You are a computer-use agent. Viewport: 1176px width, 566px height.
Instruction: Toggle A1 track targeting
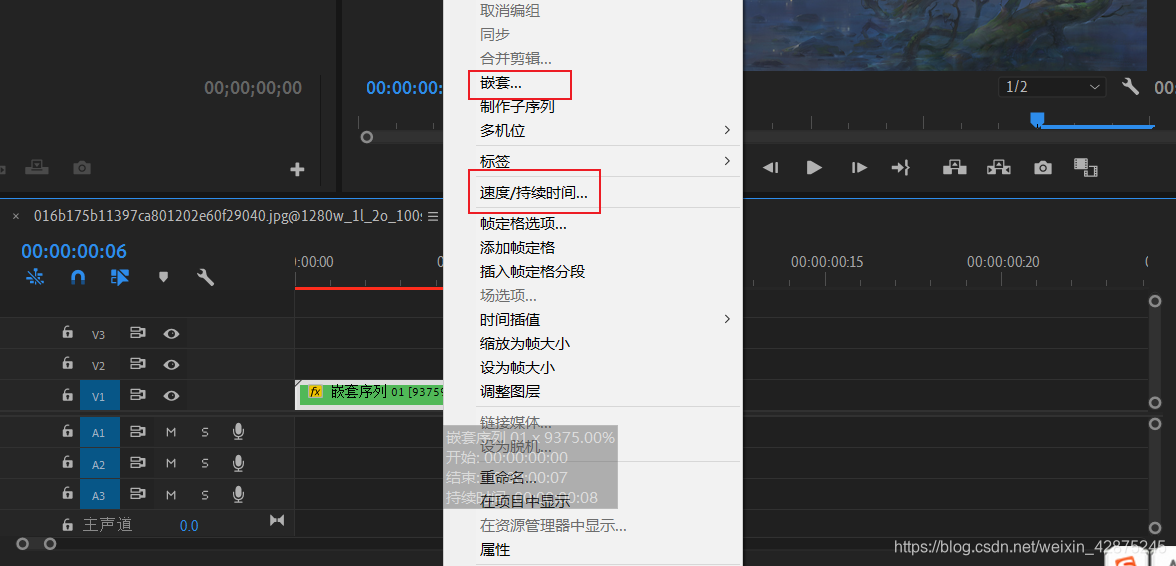[x=100, y=432]
